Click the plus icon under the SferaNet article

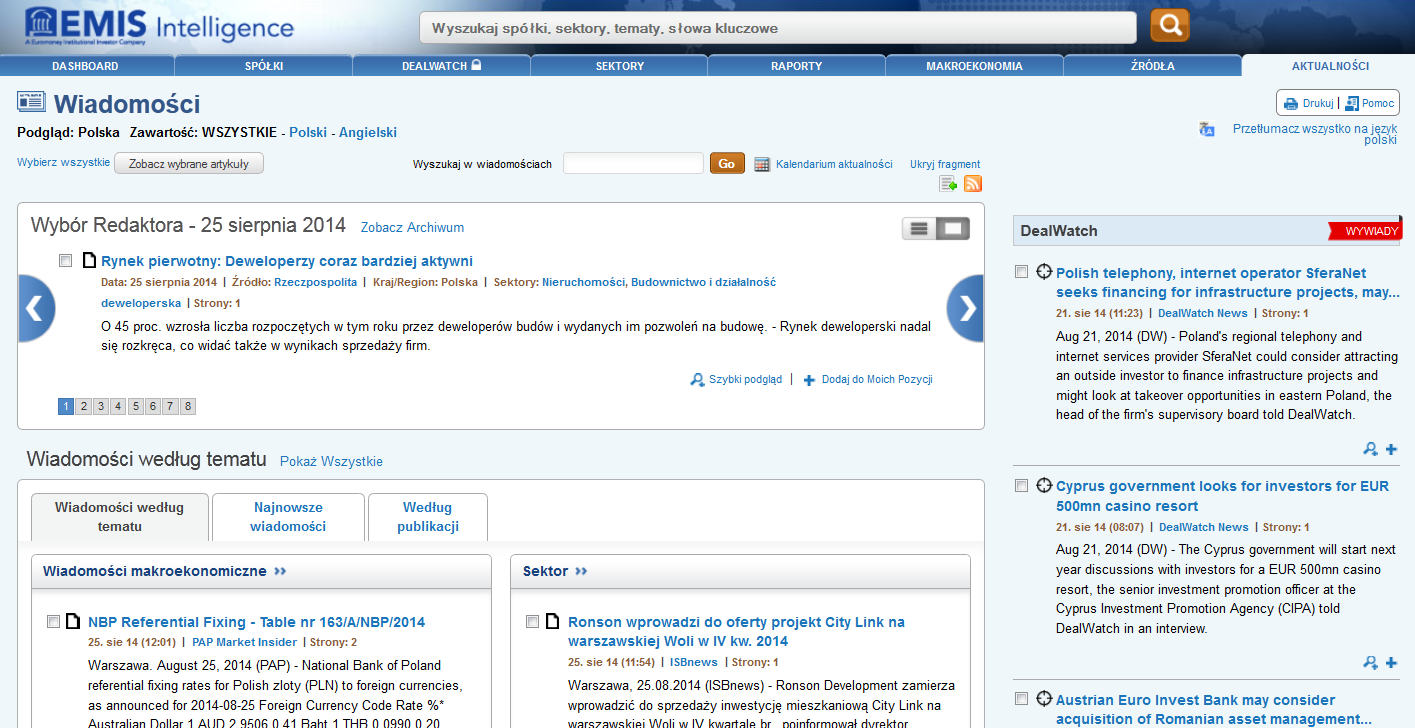(1391, 449)
